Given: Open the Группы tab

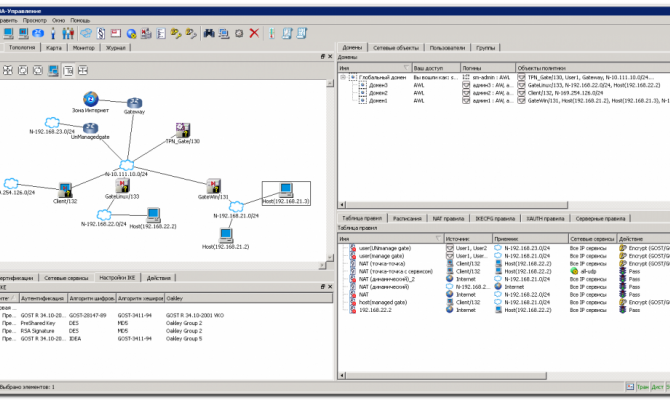Looking at the screenshot, I should click(x=485, y=48).
